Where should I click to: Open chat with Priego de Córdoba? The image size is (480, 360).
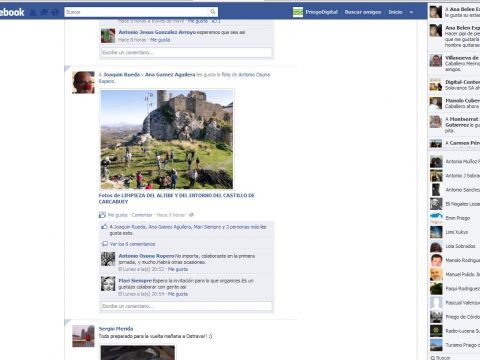(x=455, y=317)
